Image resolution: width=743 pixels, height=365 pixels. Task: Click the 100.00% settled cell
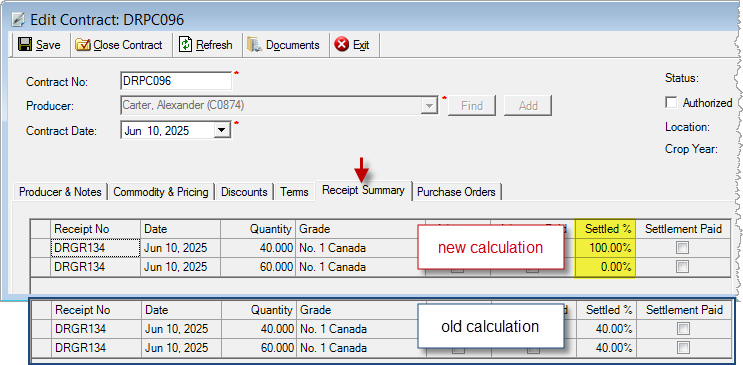pos(605,248)
